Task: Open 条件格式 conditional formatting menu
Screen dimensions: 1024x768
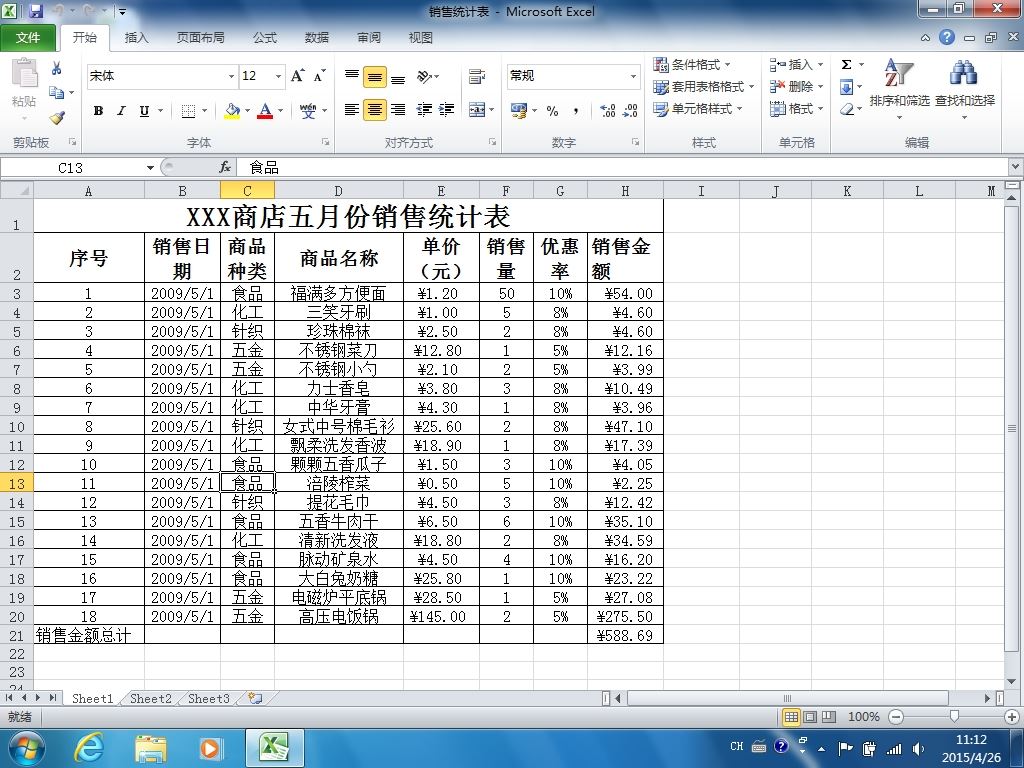Action: (692, 65)
